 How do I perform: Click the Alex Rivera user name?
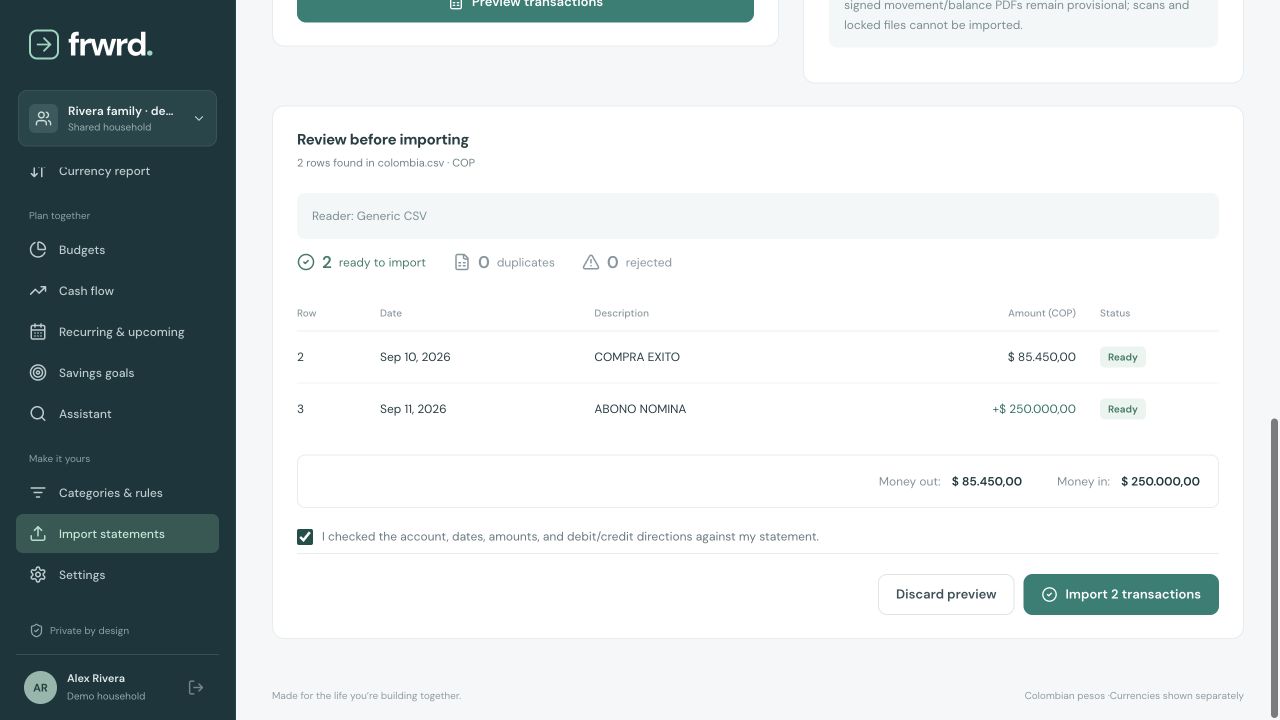(96, 678)
